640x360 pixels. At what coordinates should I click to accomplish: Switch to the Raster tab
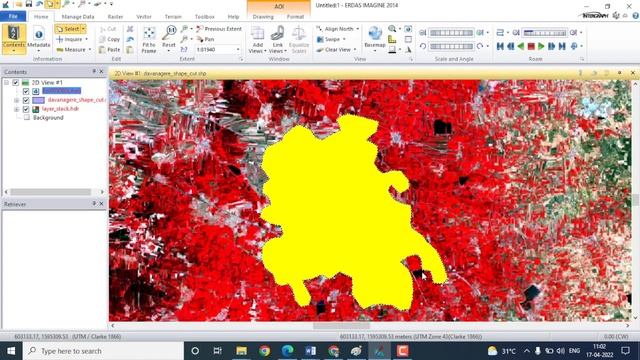click(x=116, y=17)
